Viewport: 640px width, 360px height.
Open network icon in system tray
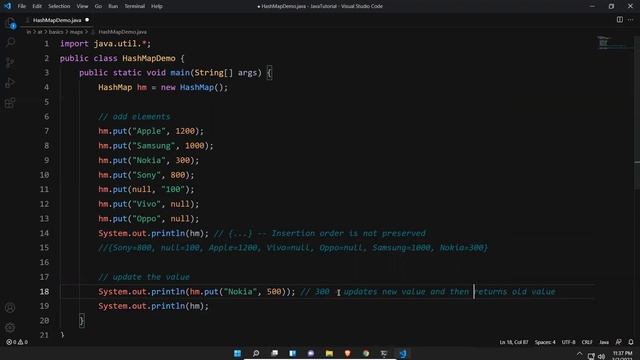click(591, 356)
